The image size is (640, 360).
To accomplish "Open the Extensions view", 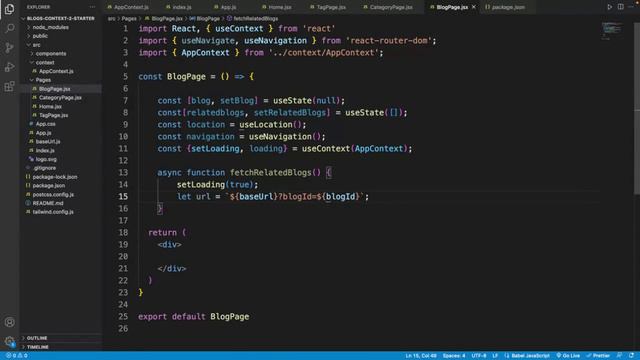I will (x=9, y=86).
